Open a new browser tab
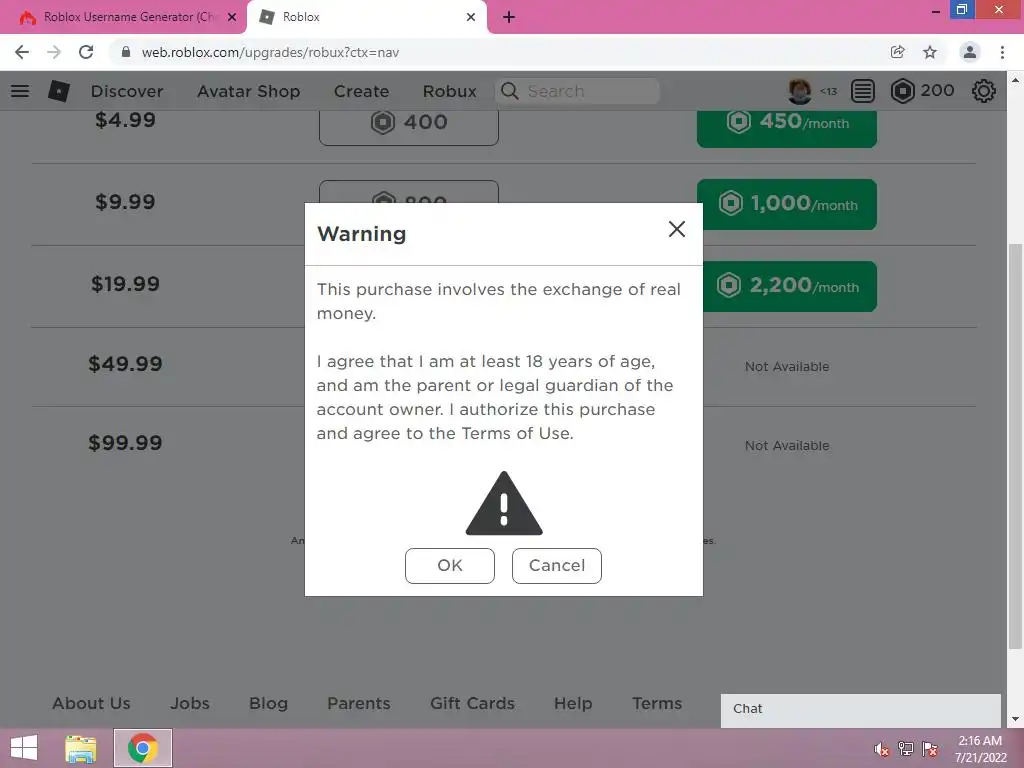 [509, 17]
